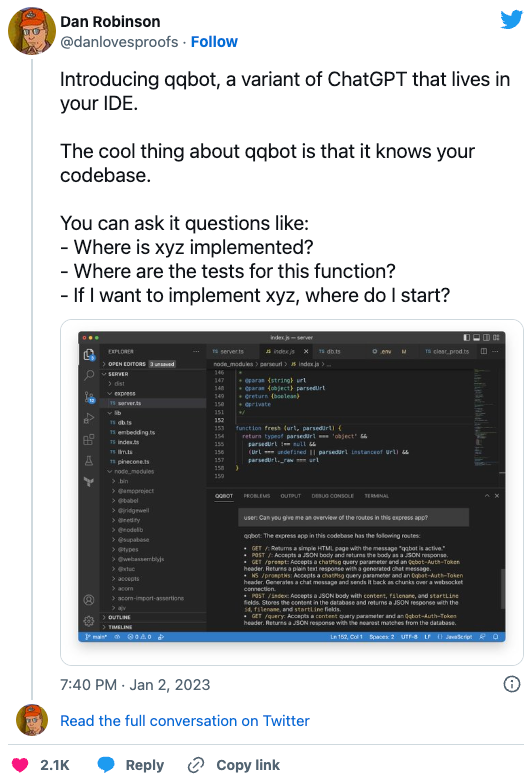531x783 pixels.
Task: Open Source Control icon in activity bar
Action: pos(89,397)
